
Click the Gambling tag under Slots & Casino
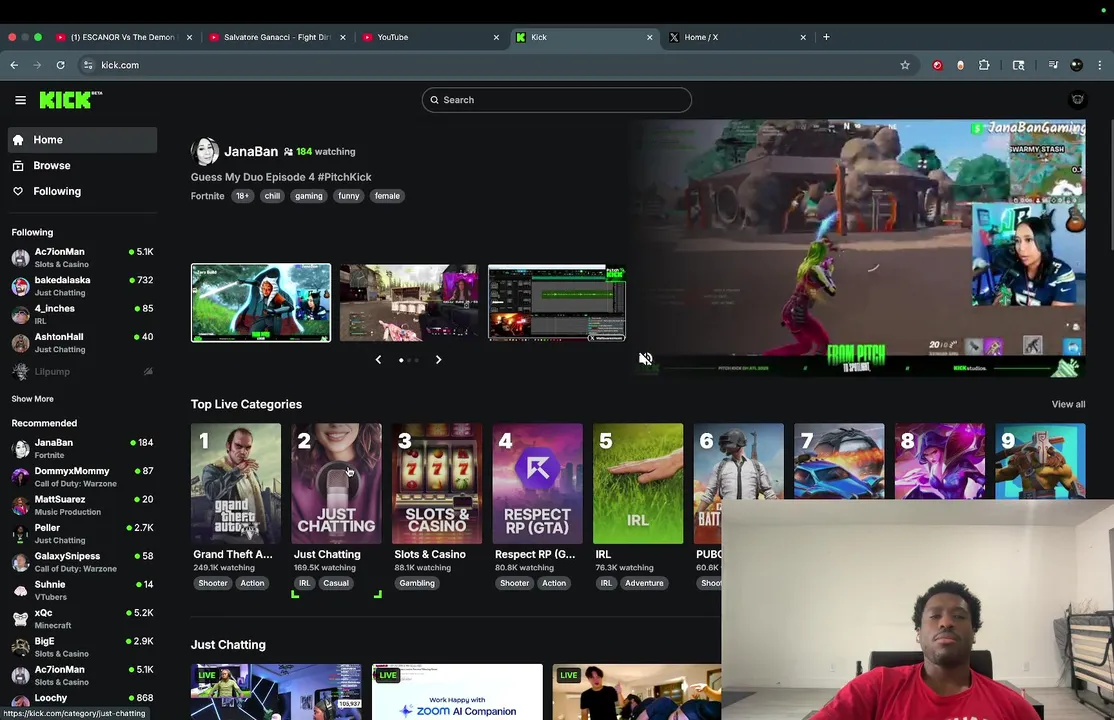[417, 584]
